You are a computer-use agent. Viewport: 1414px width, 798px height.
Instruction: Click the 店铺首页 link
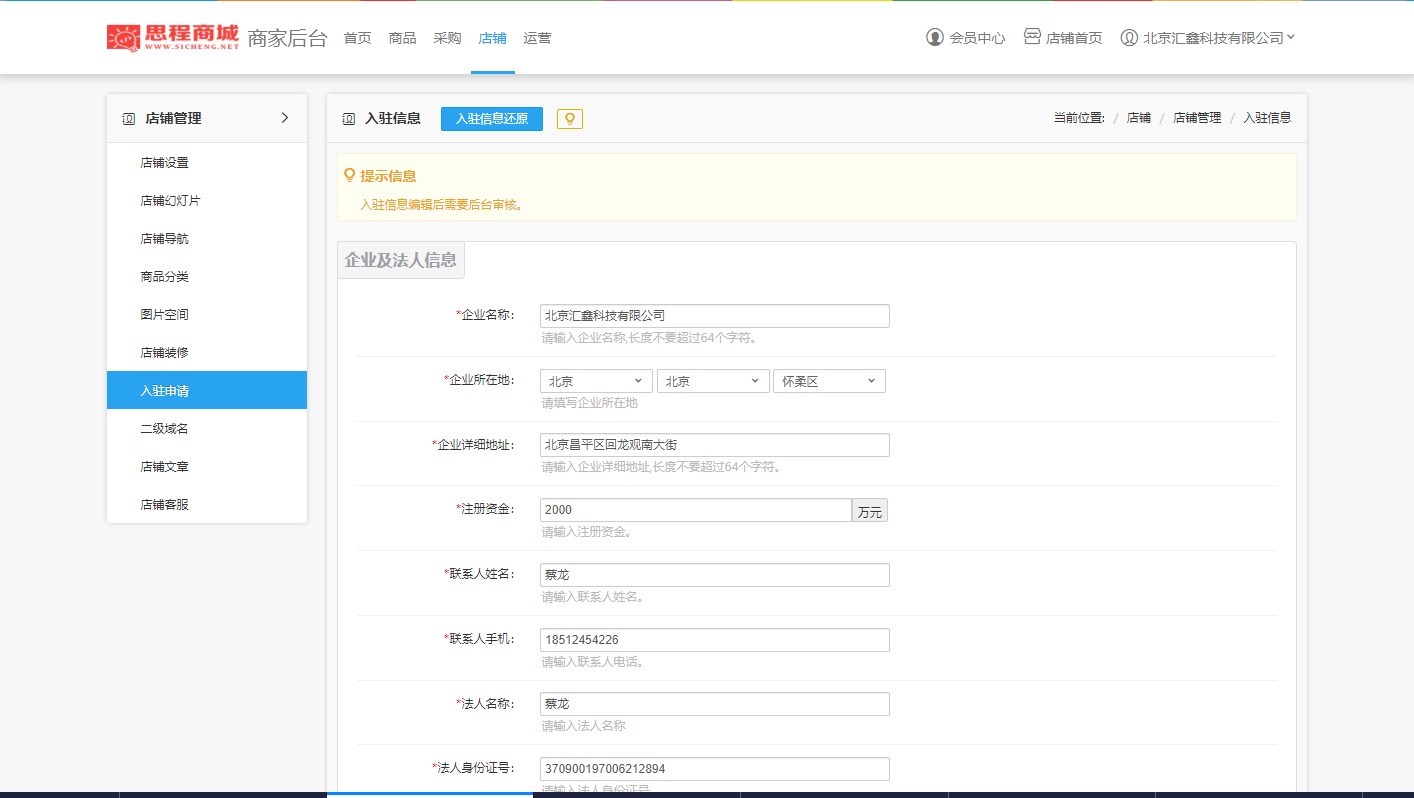coord(1074,38)
